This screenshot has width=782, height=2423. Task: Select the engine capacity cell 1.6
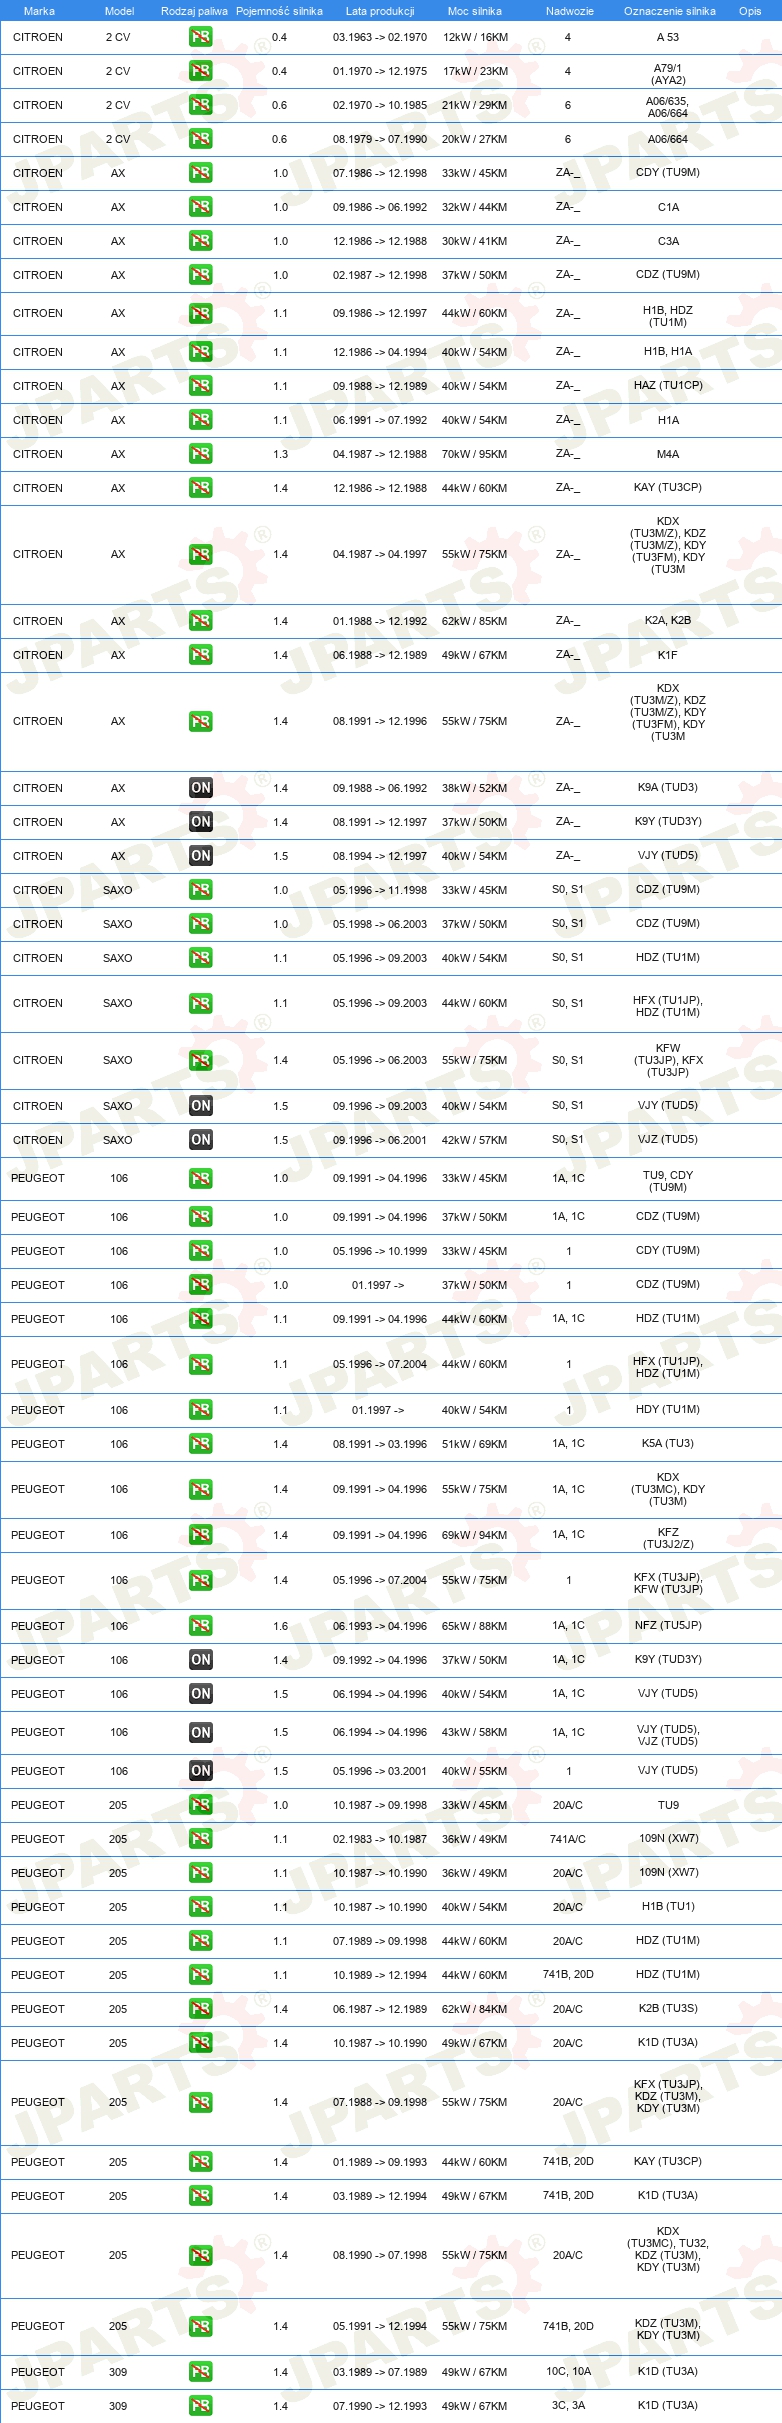(x=280, y=1626)
